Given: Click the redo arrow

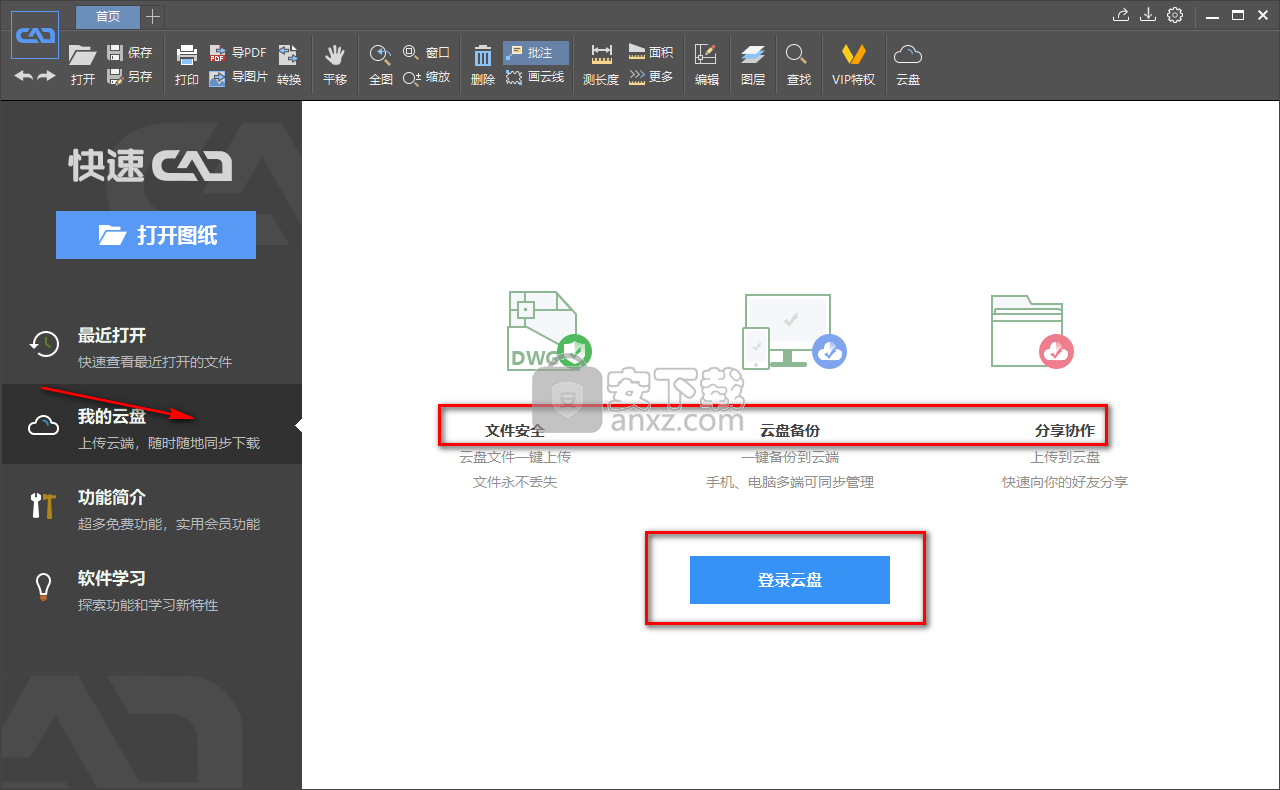Looking at the screenshot, I should (46, 77).
